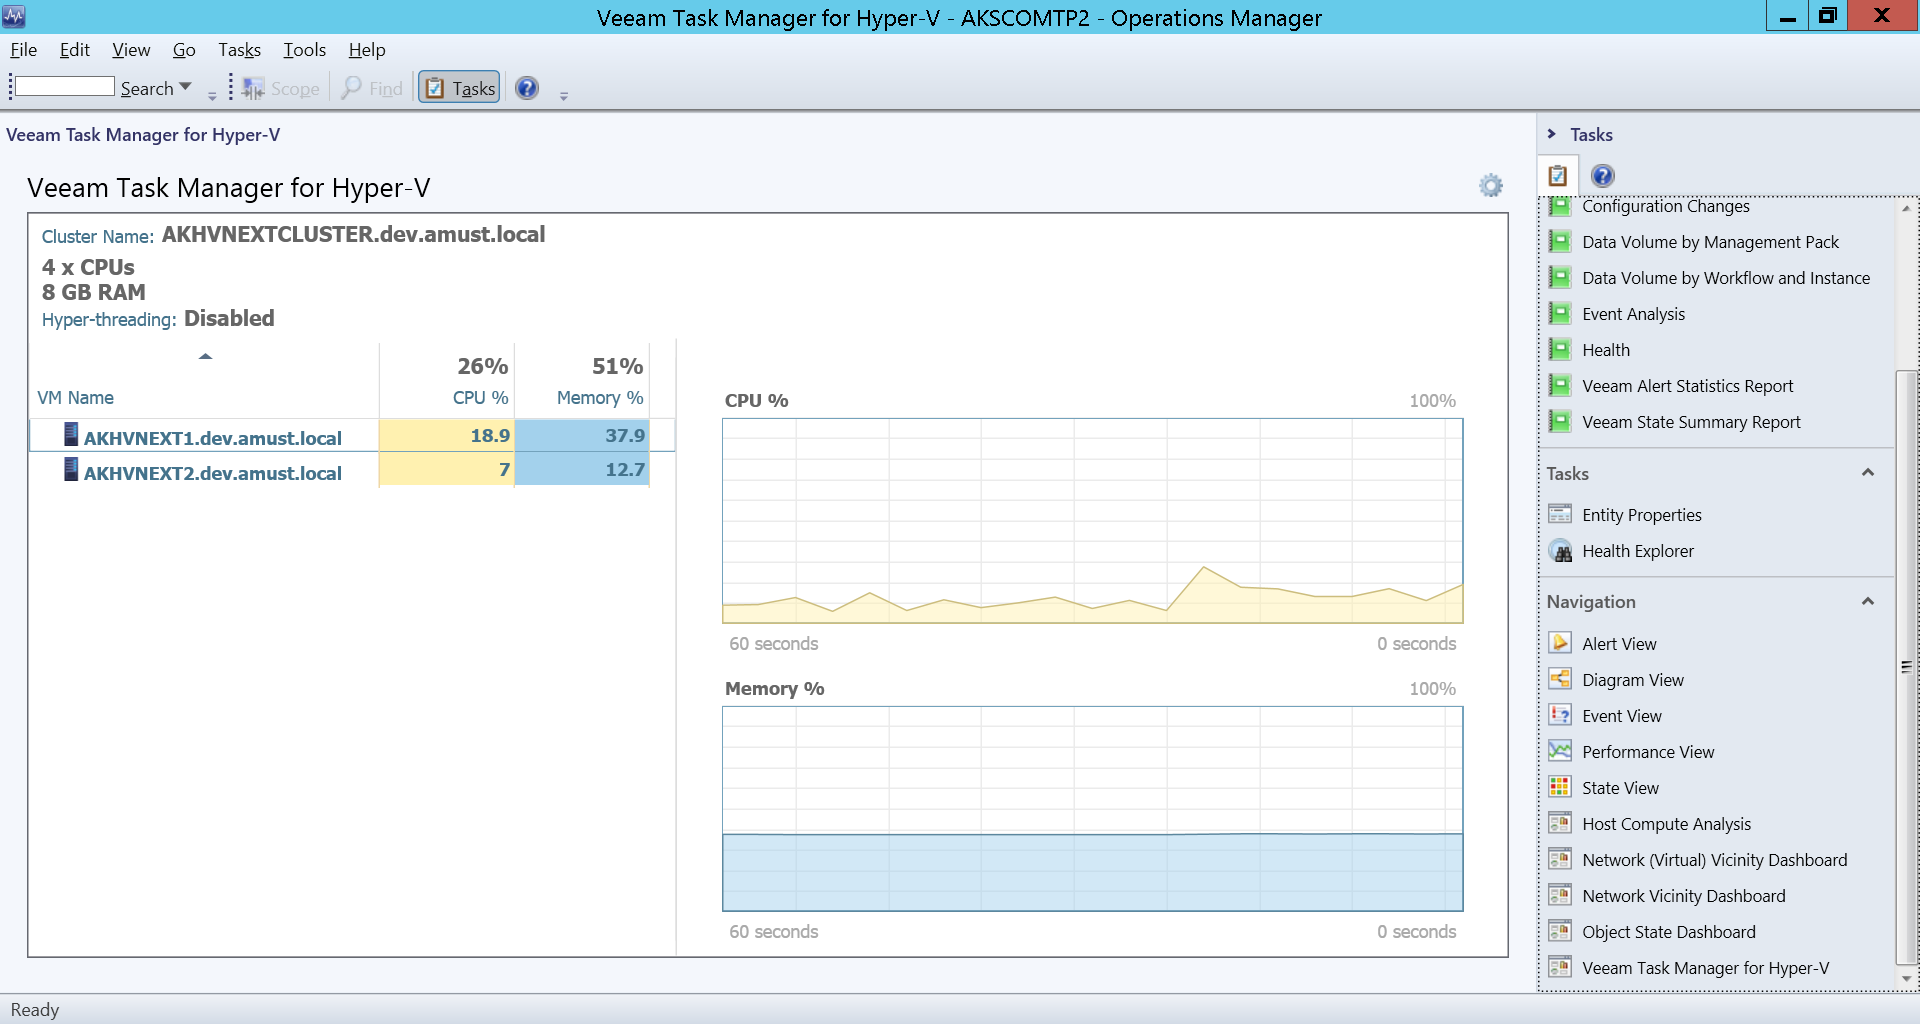The width and height of the screenshot is (1920, 1024).
Task: Open main toolbar overflow options arrow
Action: [x=564, y=96]
